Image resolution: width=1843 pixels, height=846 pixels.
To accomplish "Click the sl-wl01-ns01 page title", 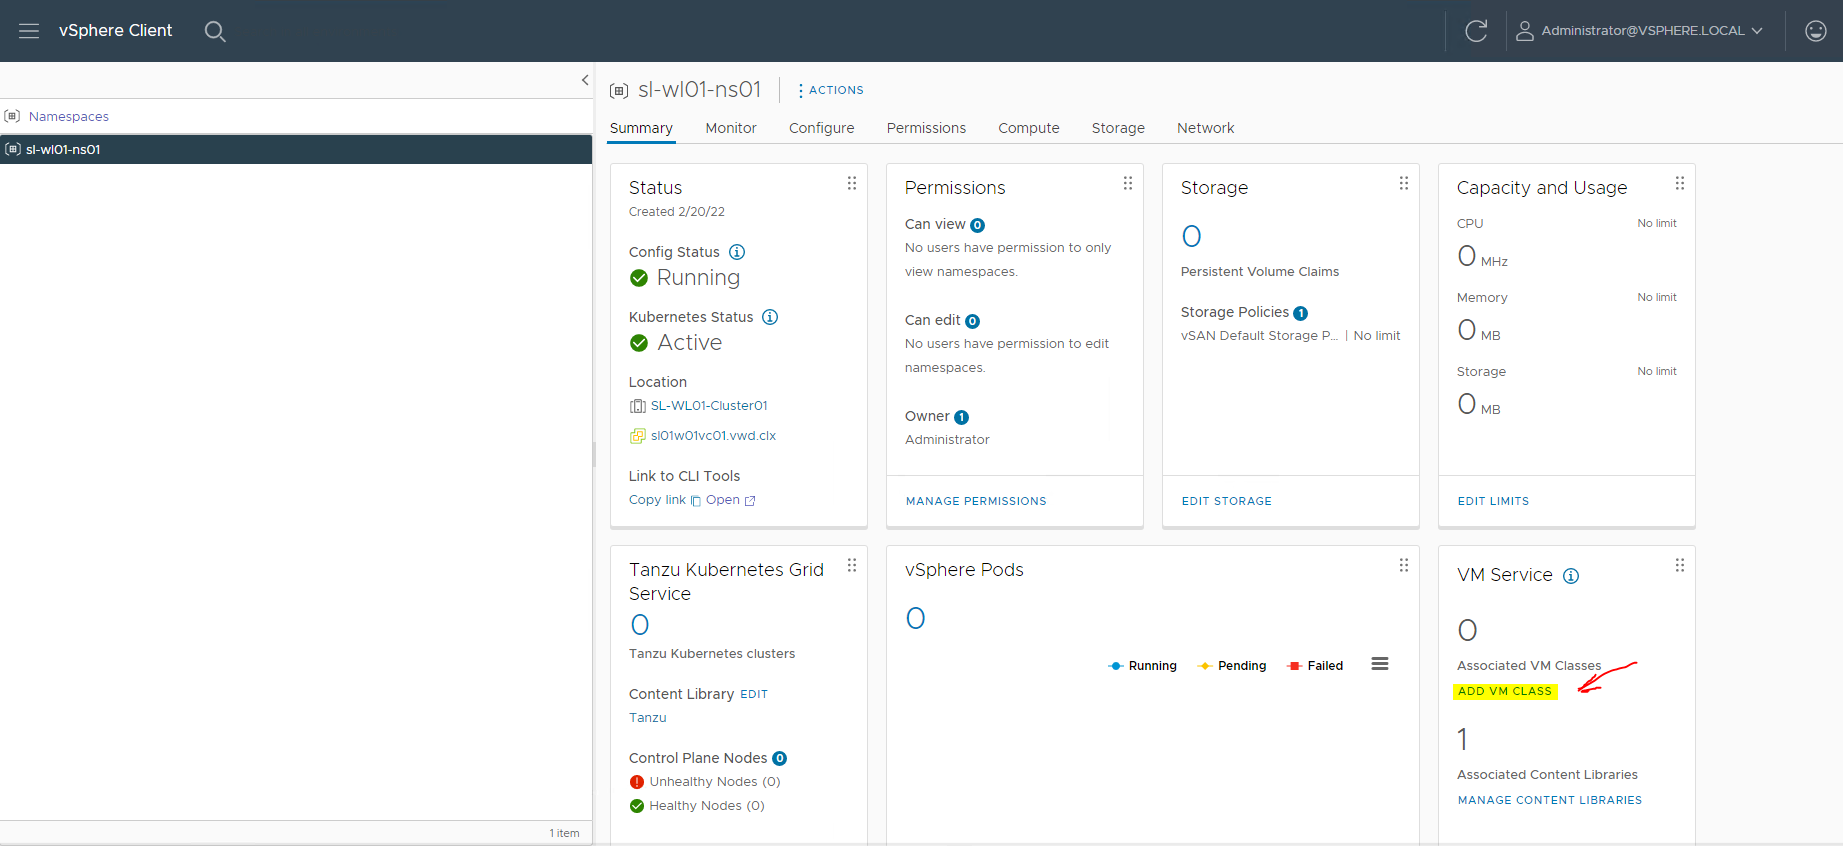I will click(699, 90).
